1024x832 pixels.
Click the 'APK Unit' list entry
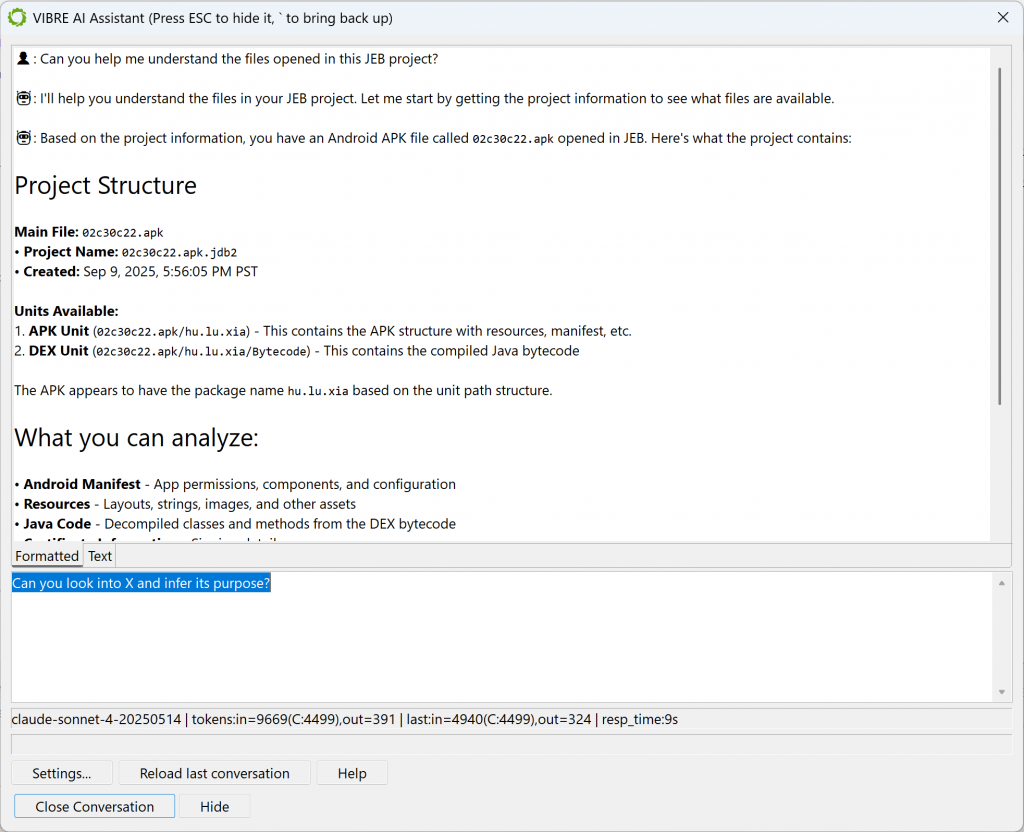tap(323, 331)
